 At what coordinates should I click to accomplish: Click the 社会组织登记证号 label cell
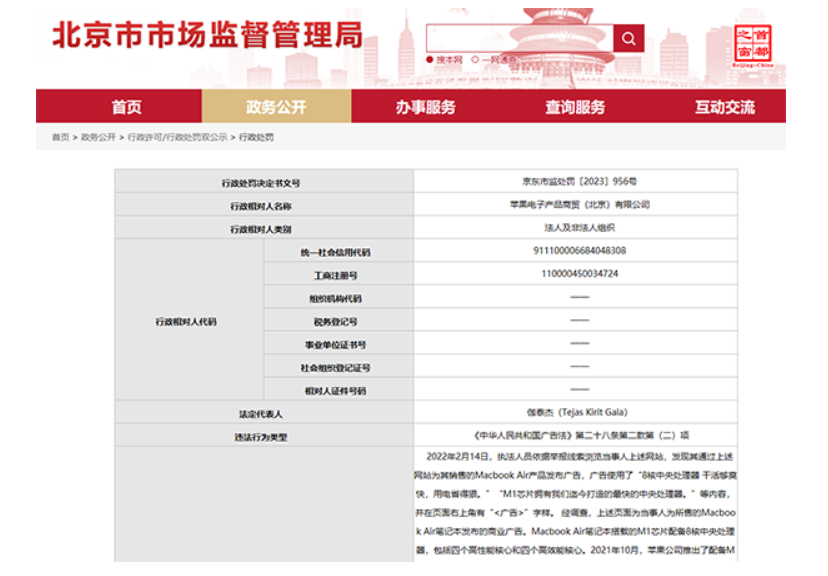tap(338, 366)
